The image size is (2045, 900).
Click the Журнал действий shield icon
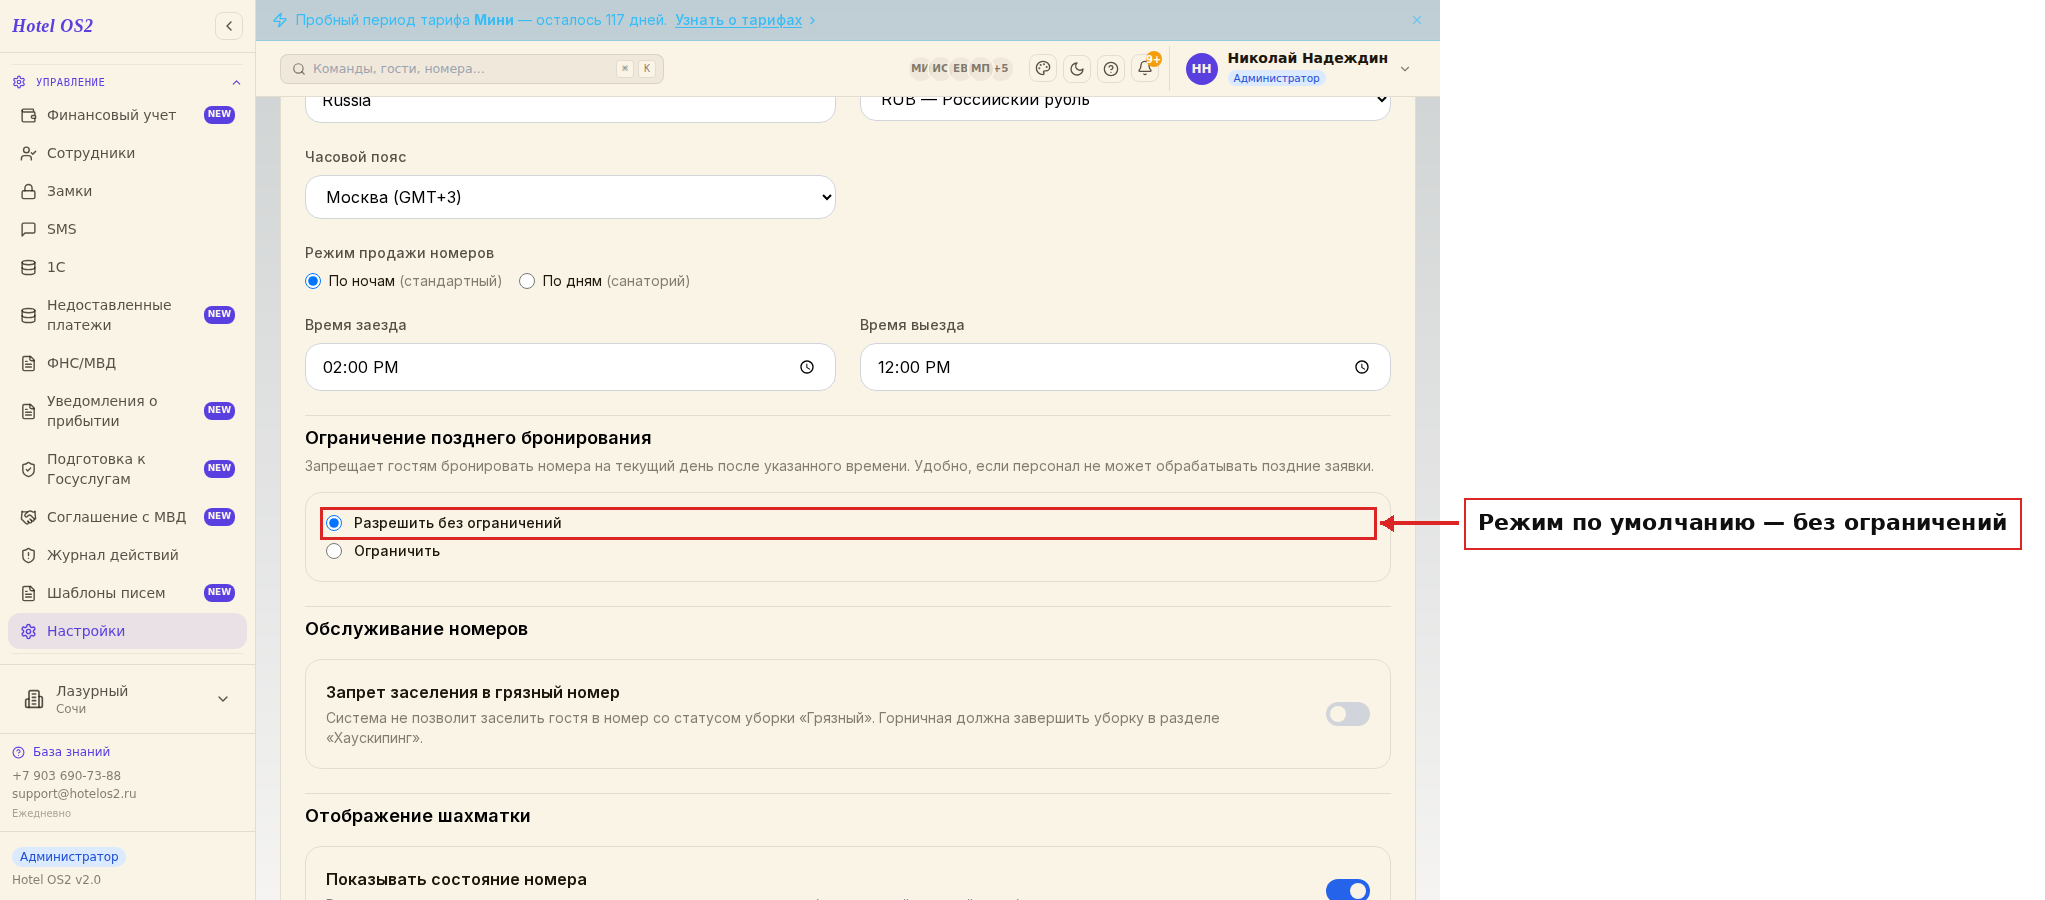pos(29,555)
